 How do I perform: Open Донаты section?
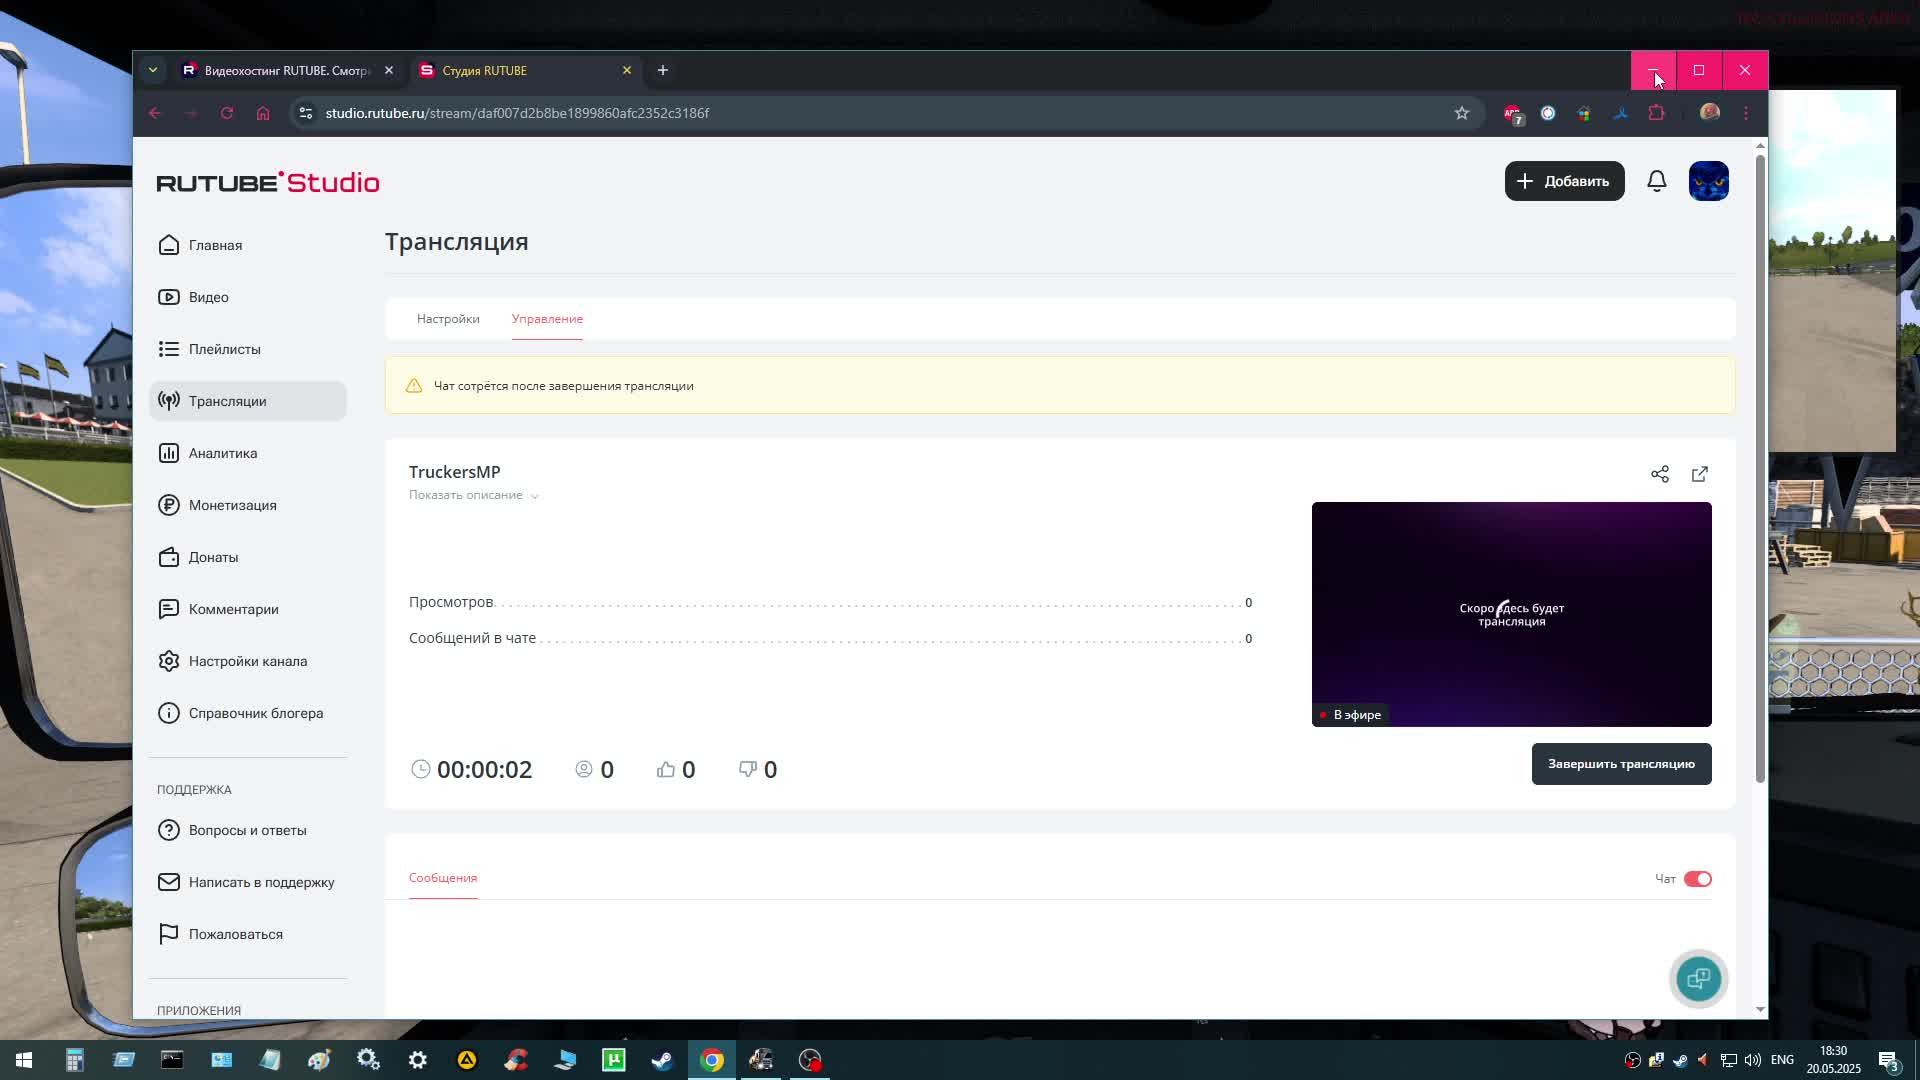point(247,557)
